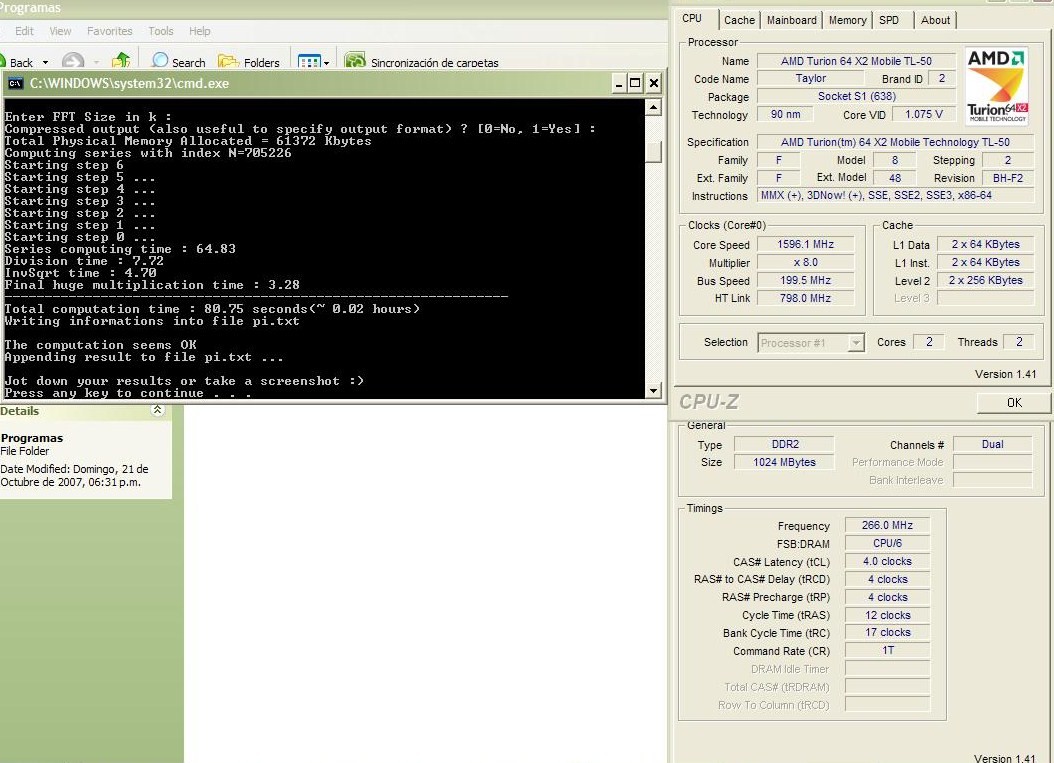1054x763 pixels.
Task: Click the Channels # value Dual
Action: tap(992, 444)
